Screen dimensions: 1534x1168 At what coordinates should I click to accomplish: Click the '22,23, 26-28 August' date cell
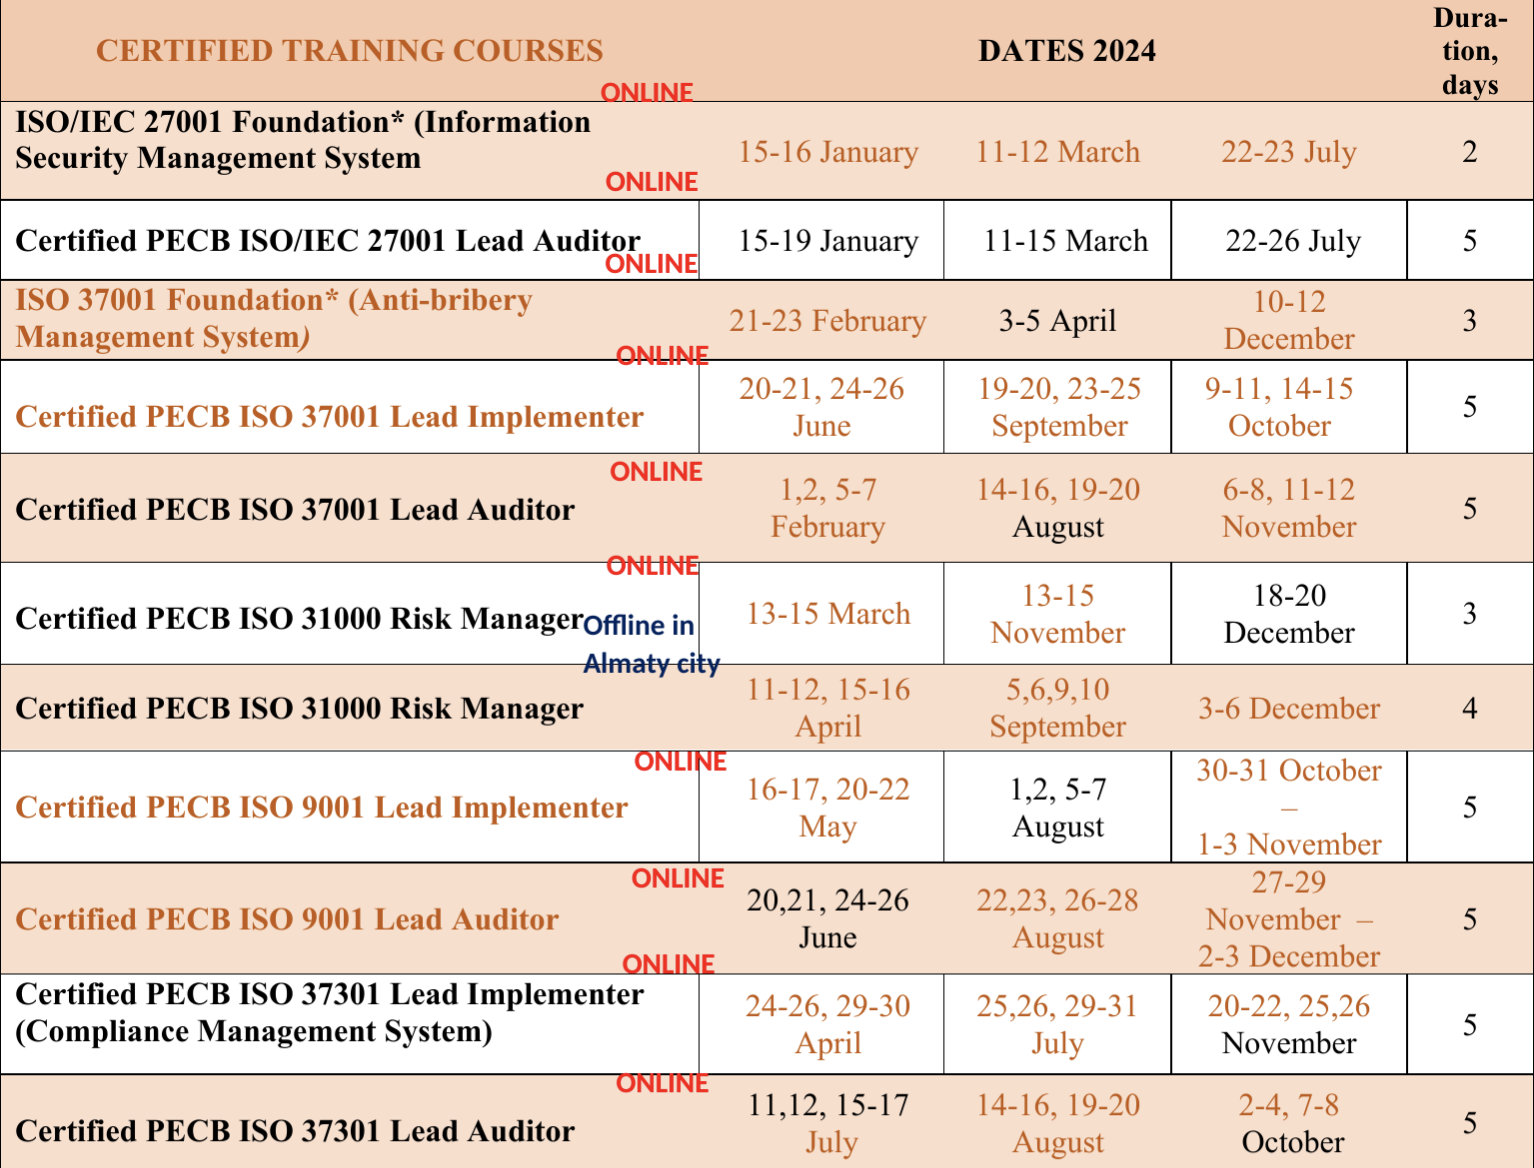1058,919
